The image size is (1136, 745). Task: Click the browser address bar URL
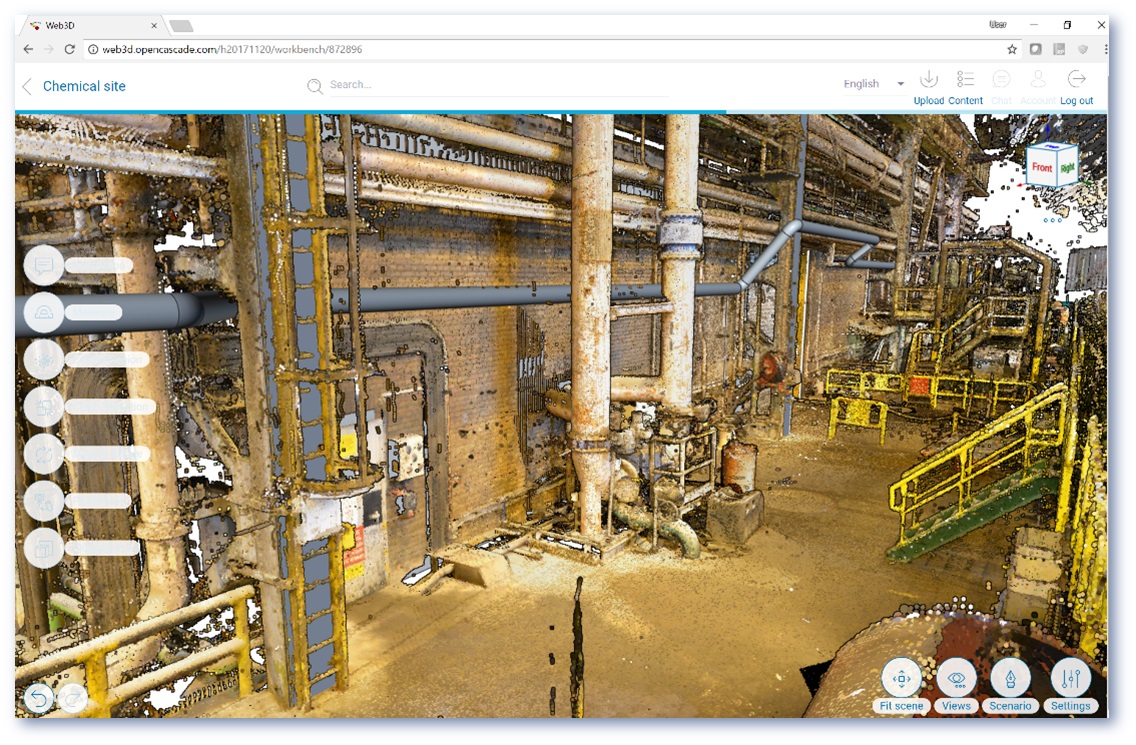click(x=232, y=49)
